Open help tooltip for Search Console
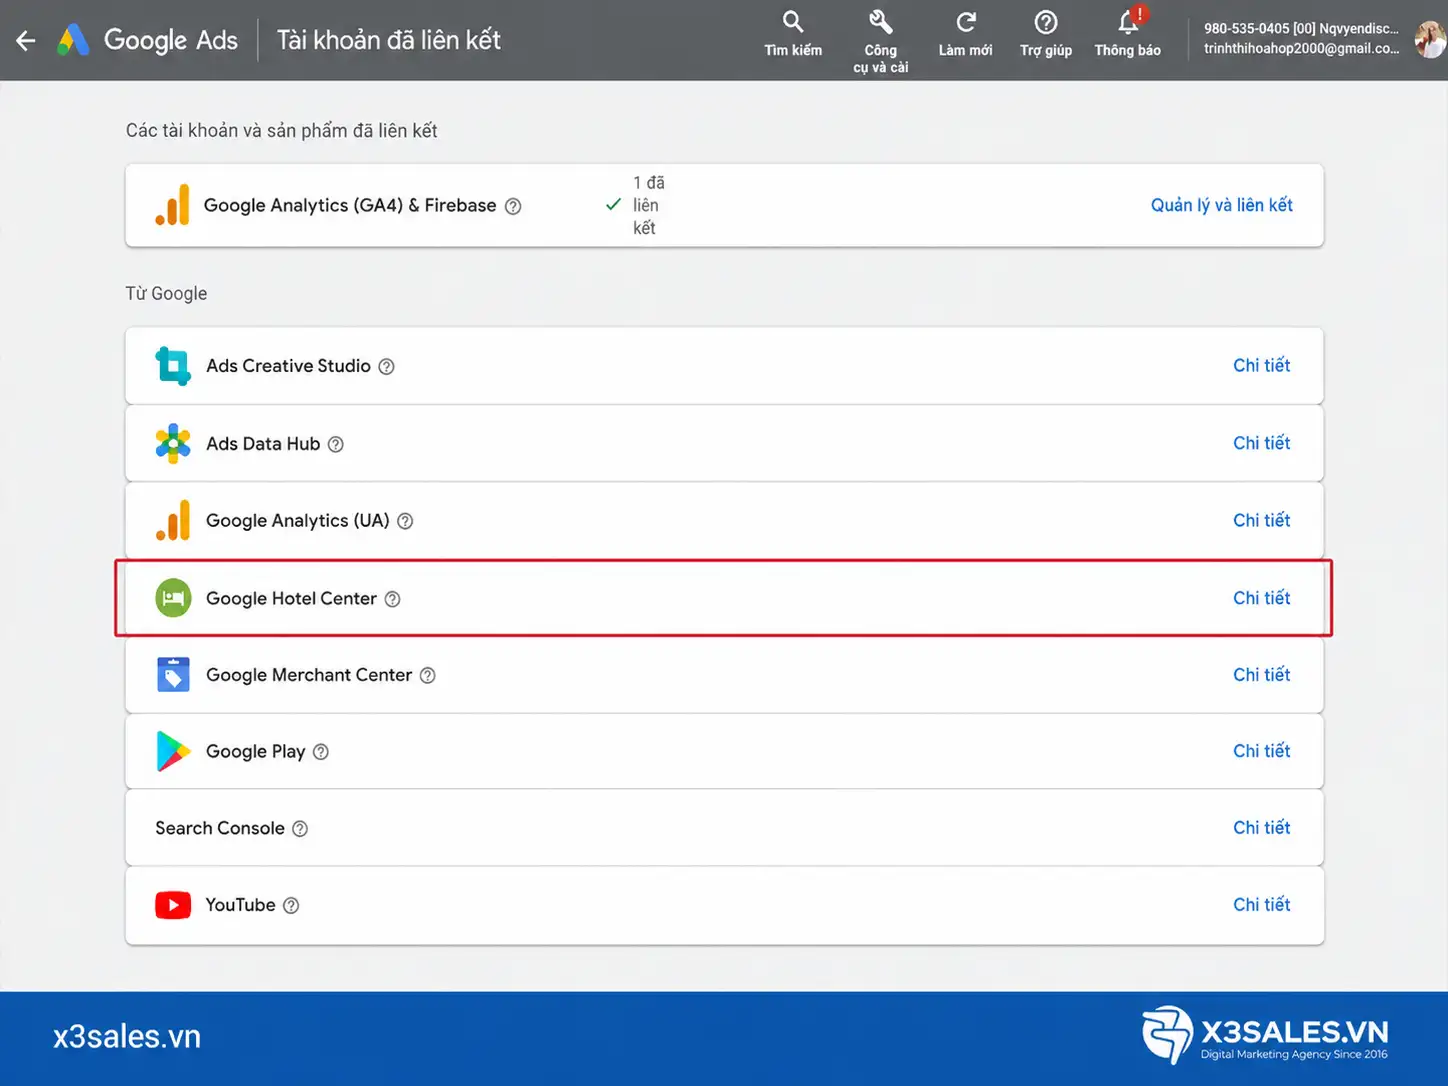The width and height of the screenshot is (1448, 1086). [300, 829]
